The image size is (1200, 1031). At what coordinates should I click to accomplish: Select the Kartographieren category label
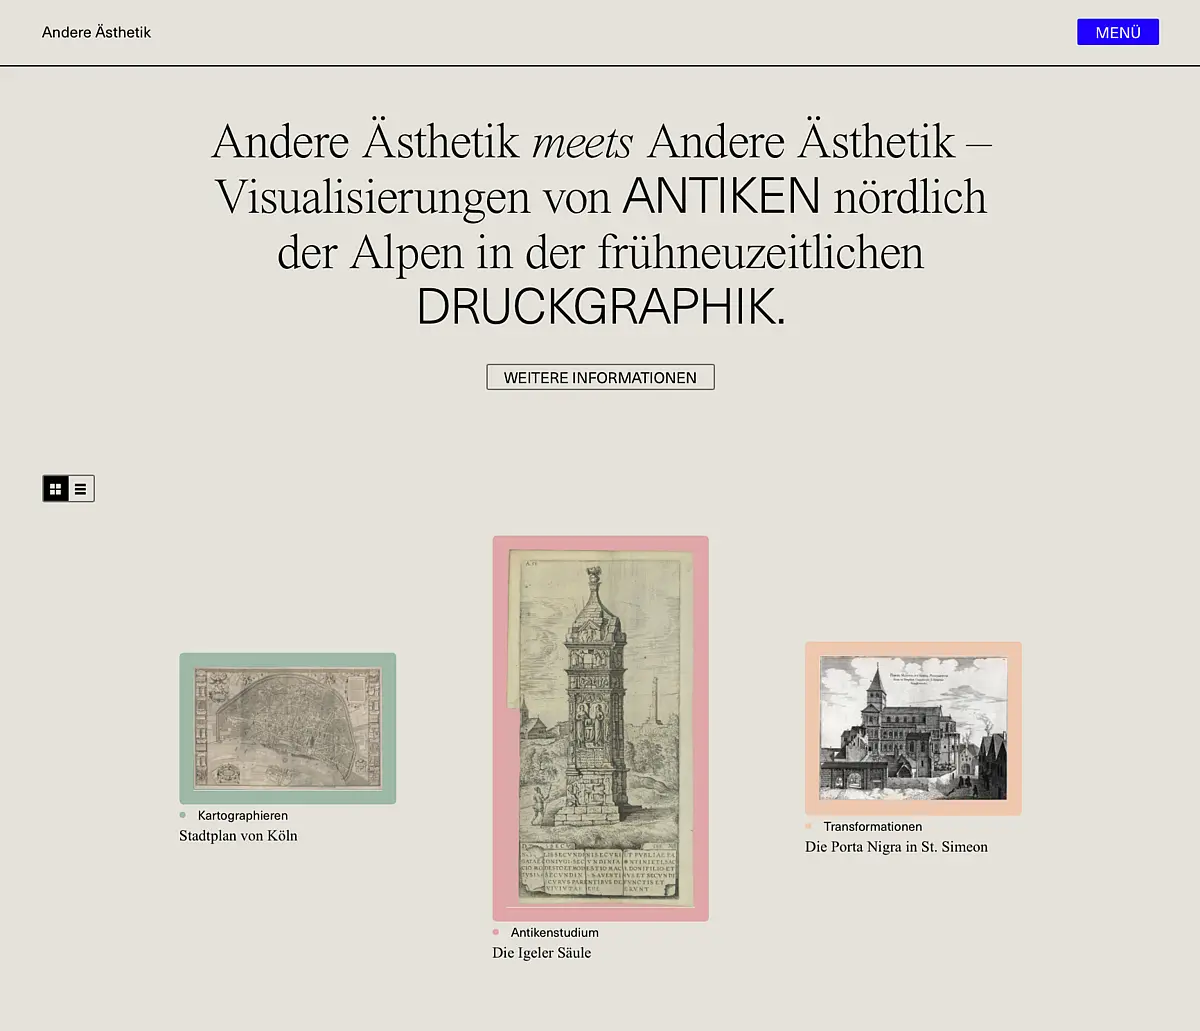tap(243, 815)
